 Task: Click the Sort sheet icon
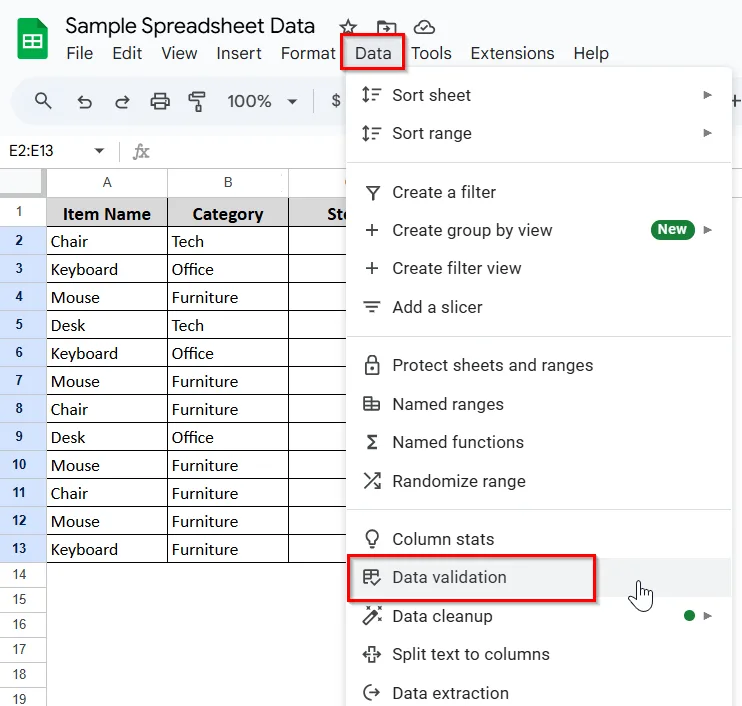(x=371, y=95)
